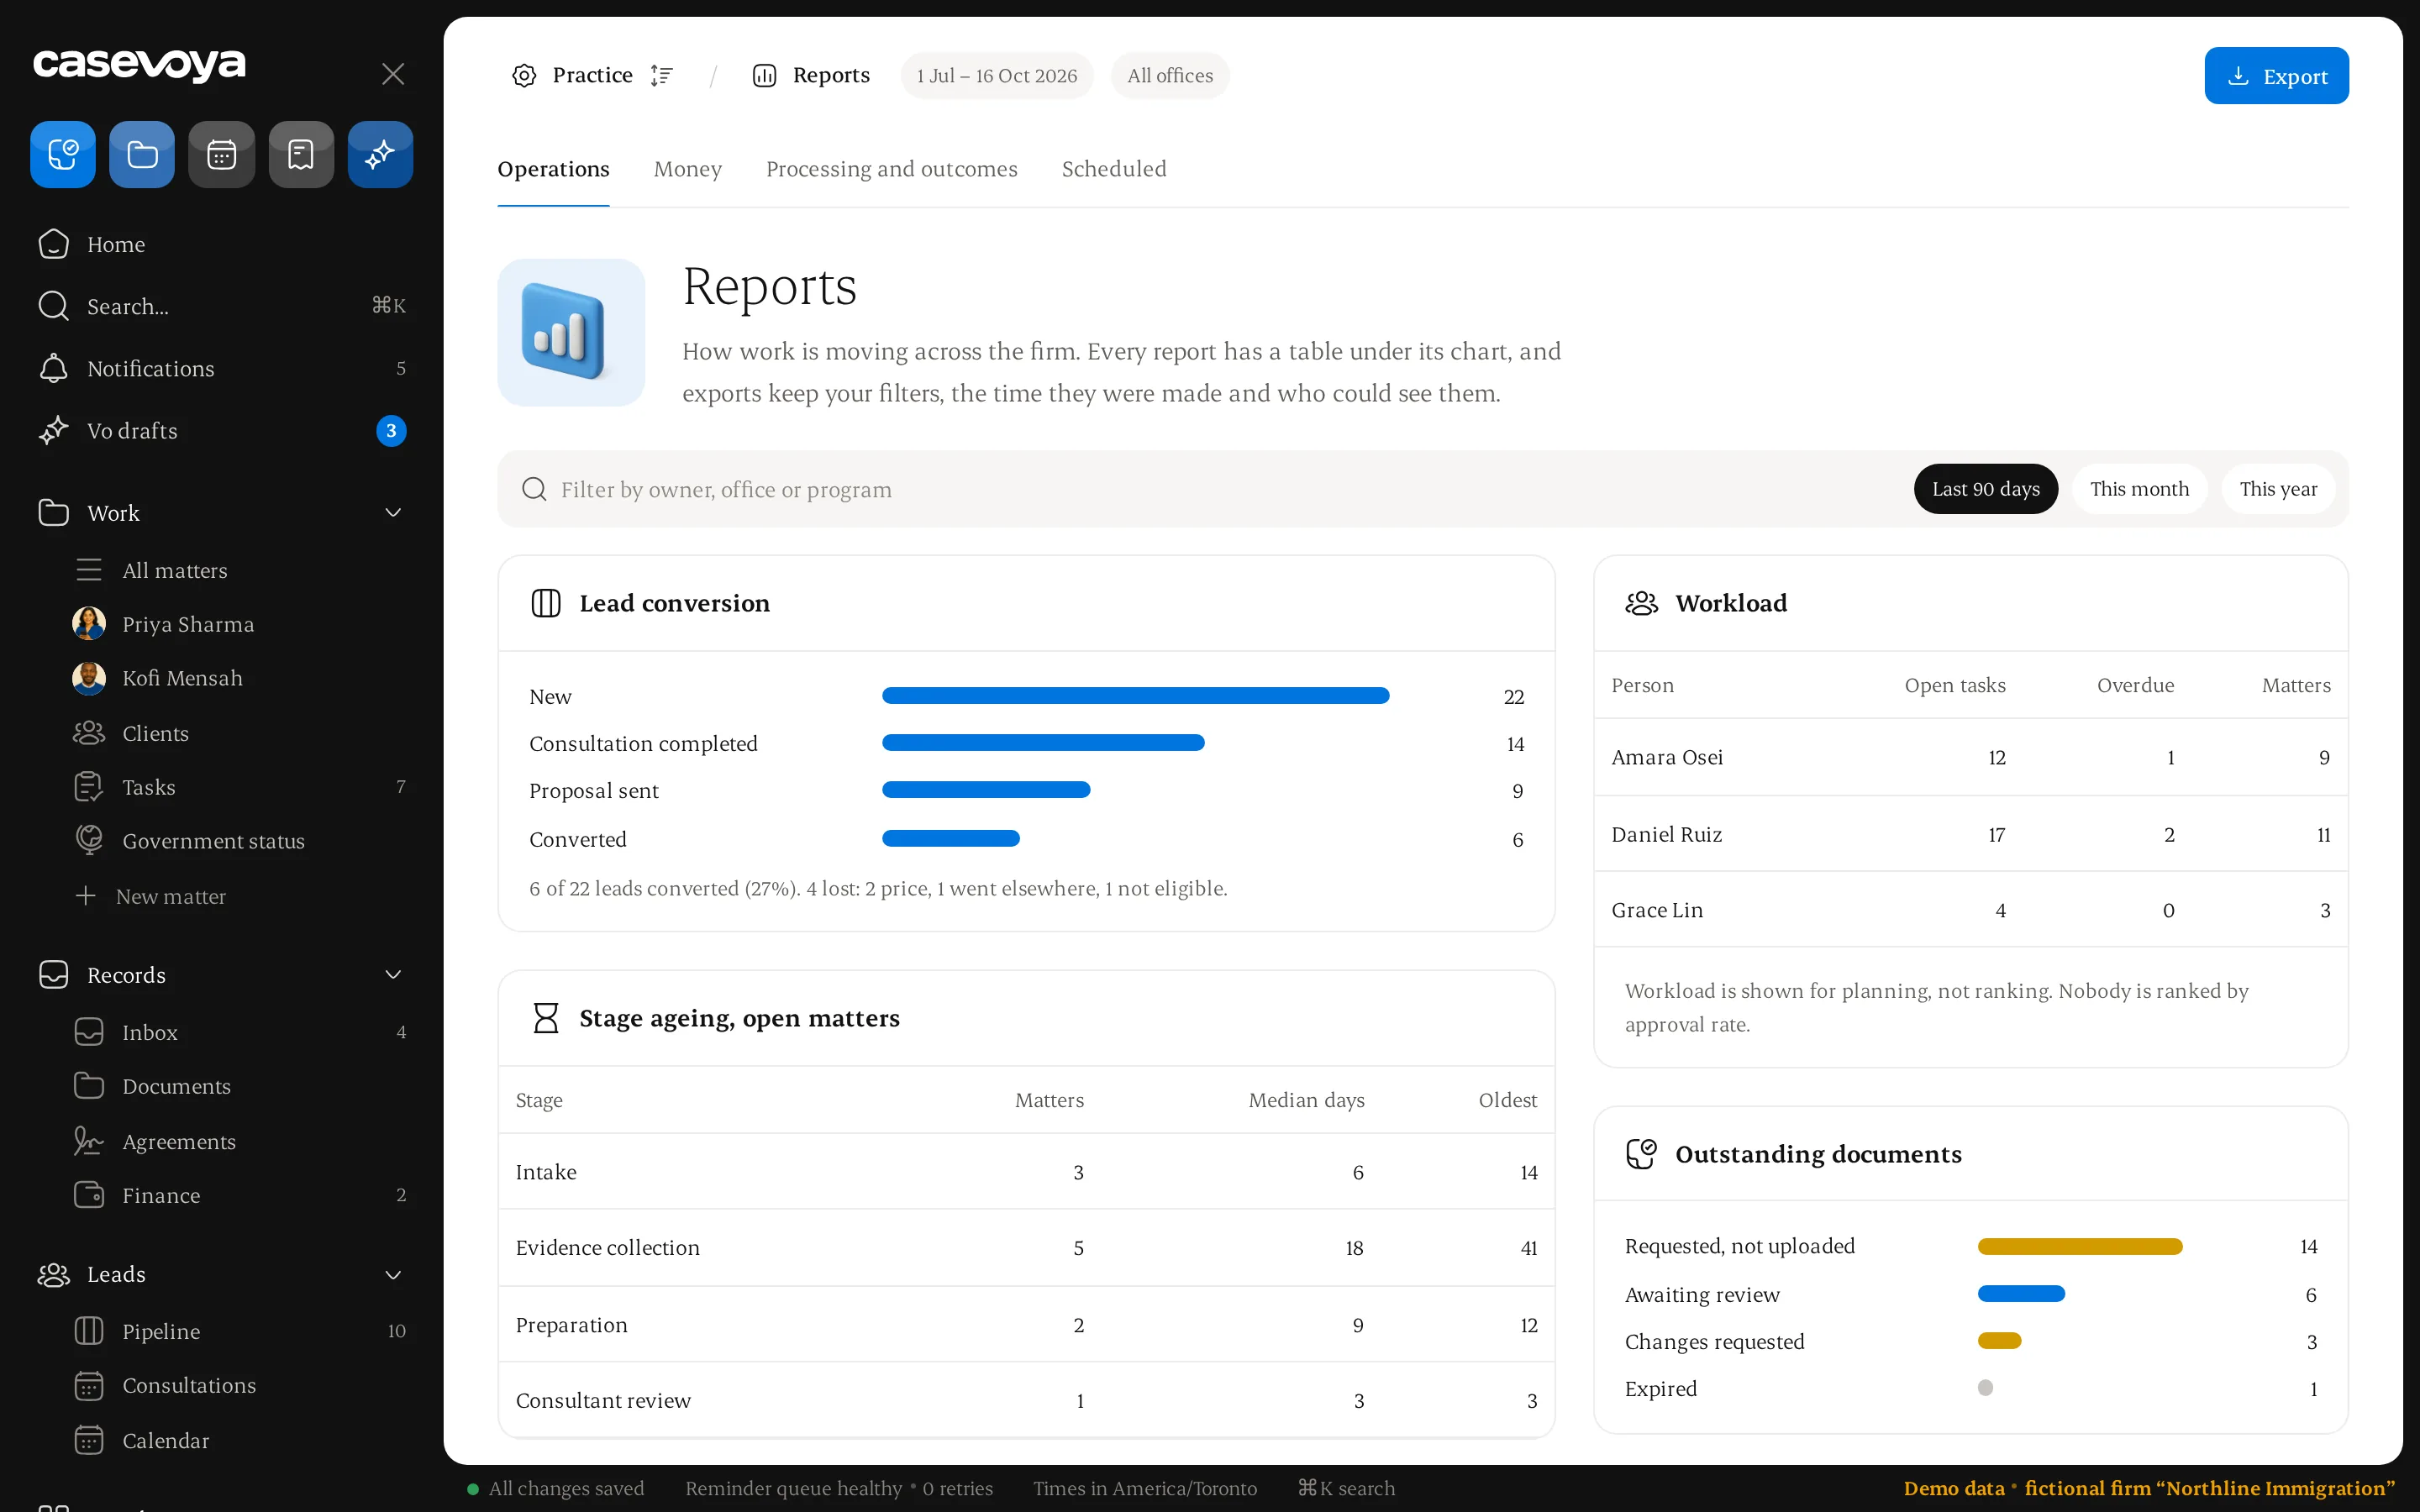Click the Outstanding documents icon
2420x1512 pixels.
pos(1641,1153)
